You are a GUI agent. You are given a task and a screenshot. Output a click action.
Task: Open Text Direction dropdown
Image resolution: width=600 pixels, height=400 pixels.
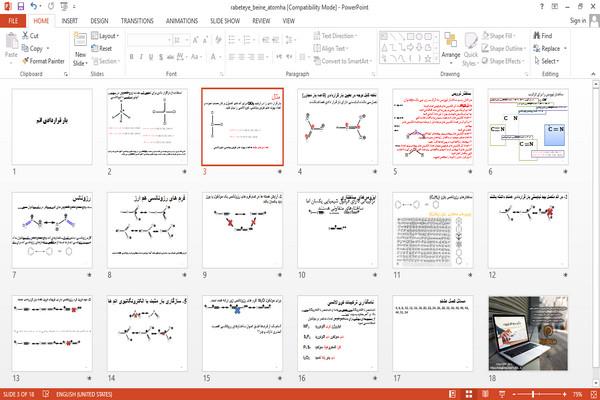(335, 36)
